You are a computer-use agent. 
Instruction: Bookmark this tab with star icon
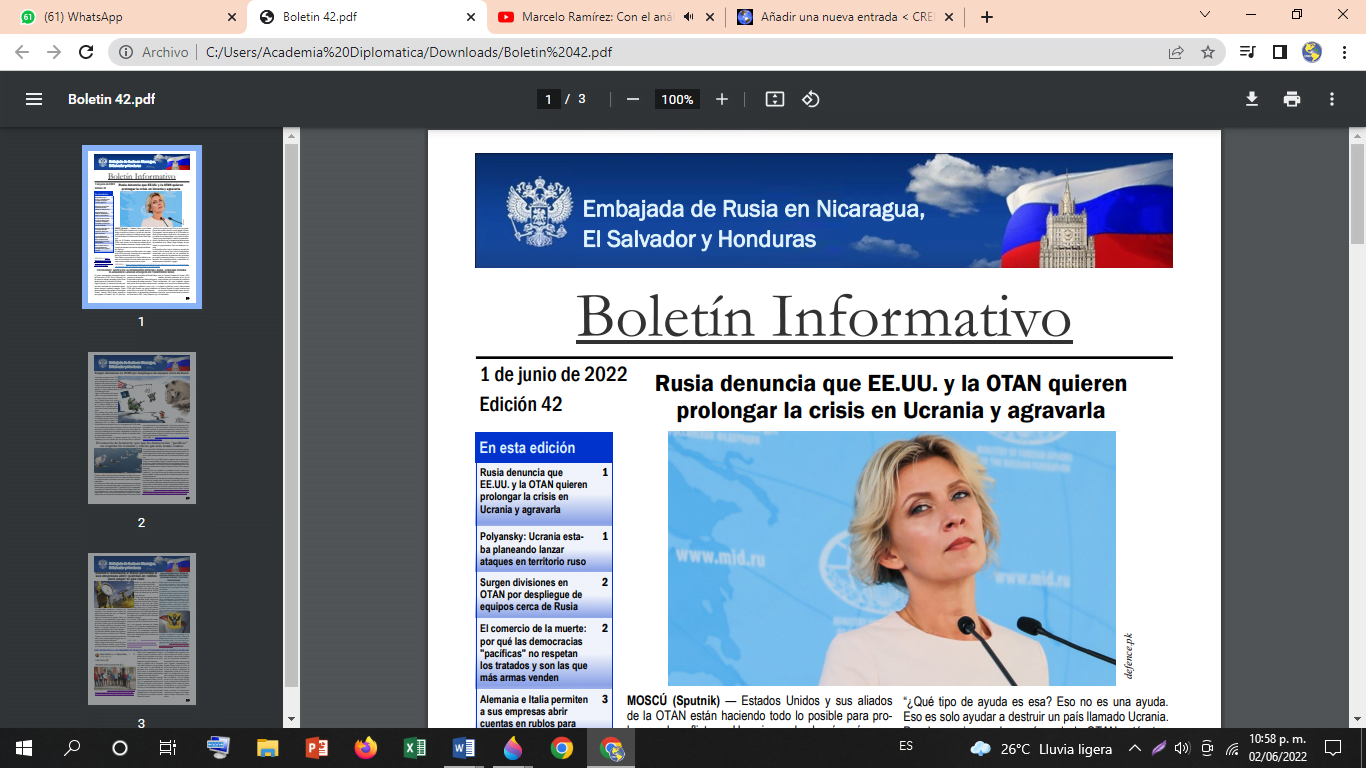1208,52
